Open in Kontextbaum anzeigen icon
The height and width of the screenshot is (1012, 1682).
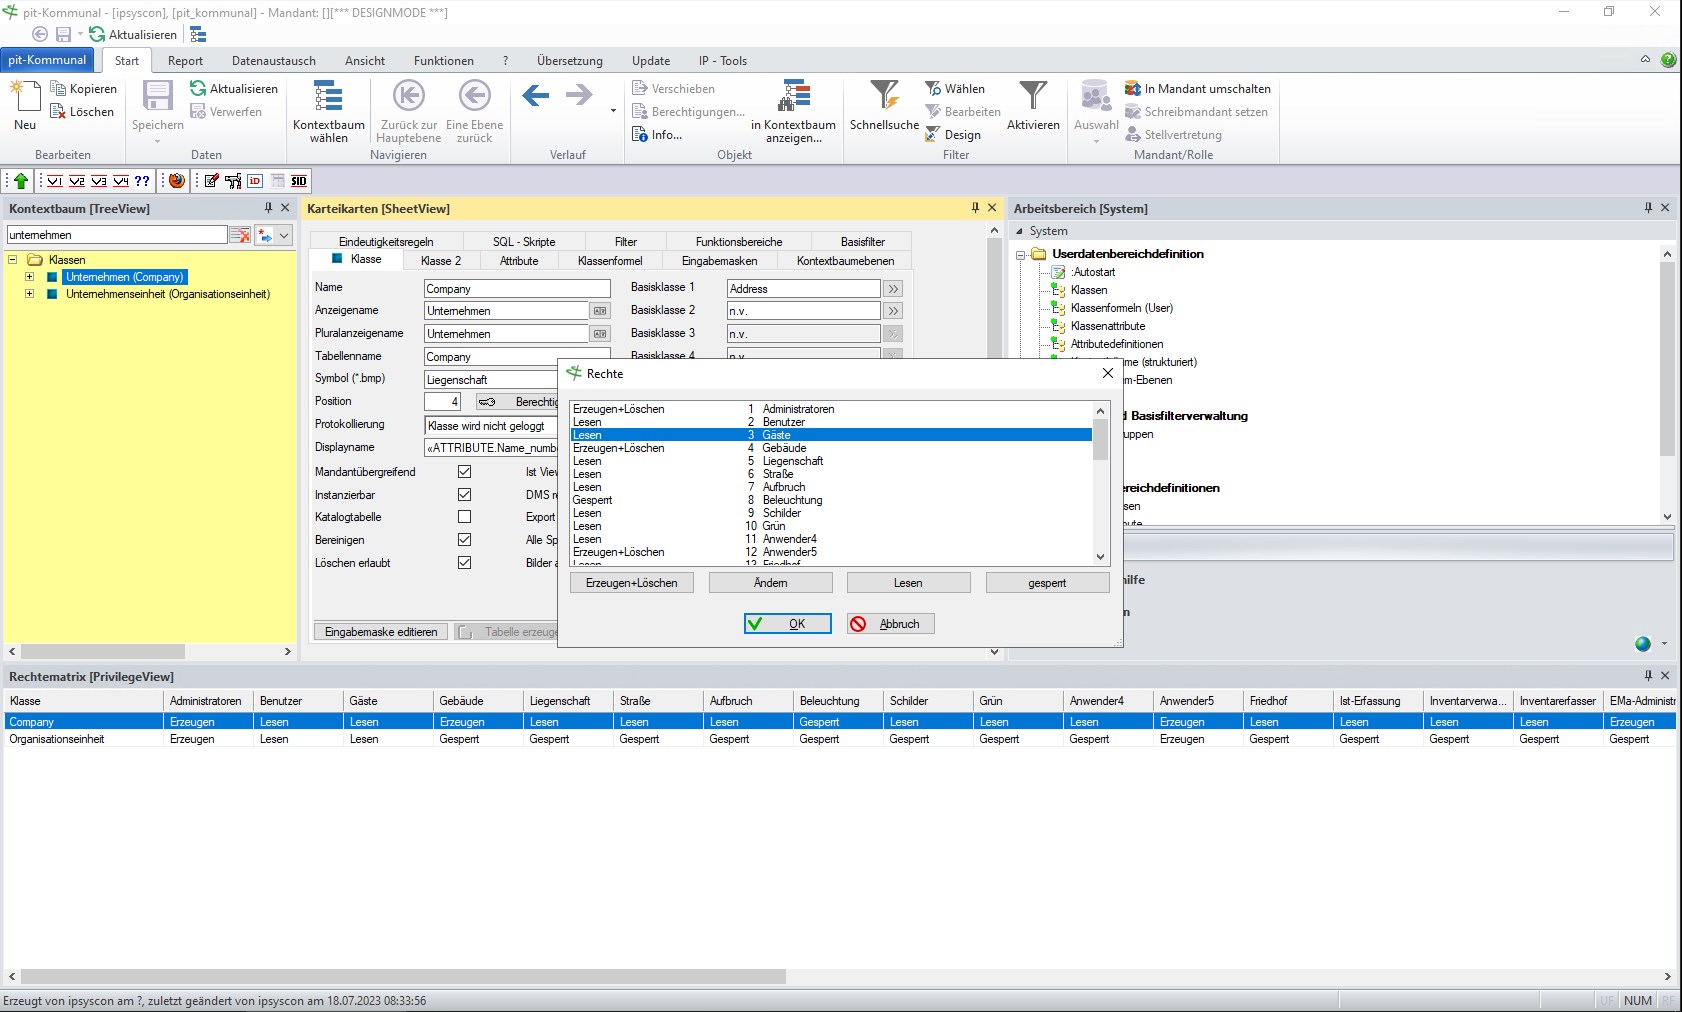point(795,97)
